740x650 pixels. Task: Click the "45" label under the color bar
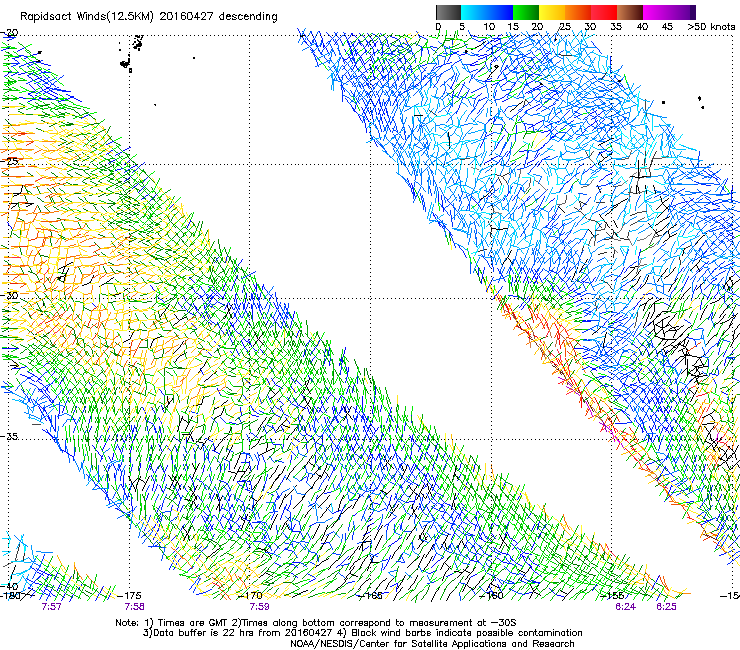pos(667,27)
